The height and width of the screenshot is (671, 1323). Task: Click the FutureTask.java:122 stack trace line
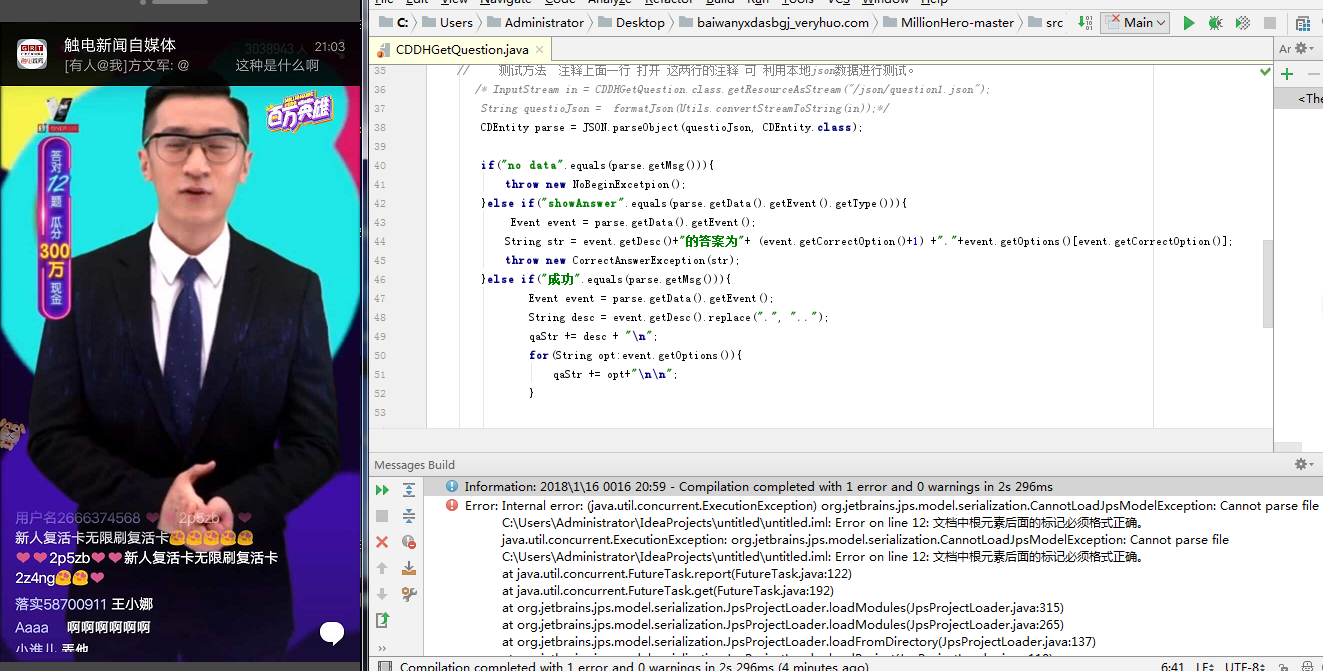coord(677,574)
